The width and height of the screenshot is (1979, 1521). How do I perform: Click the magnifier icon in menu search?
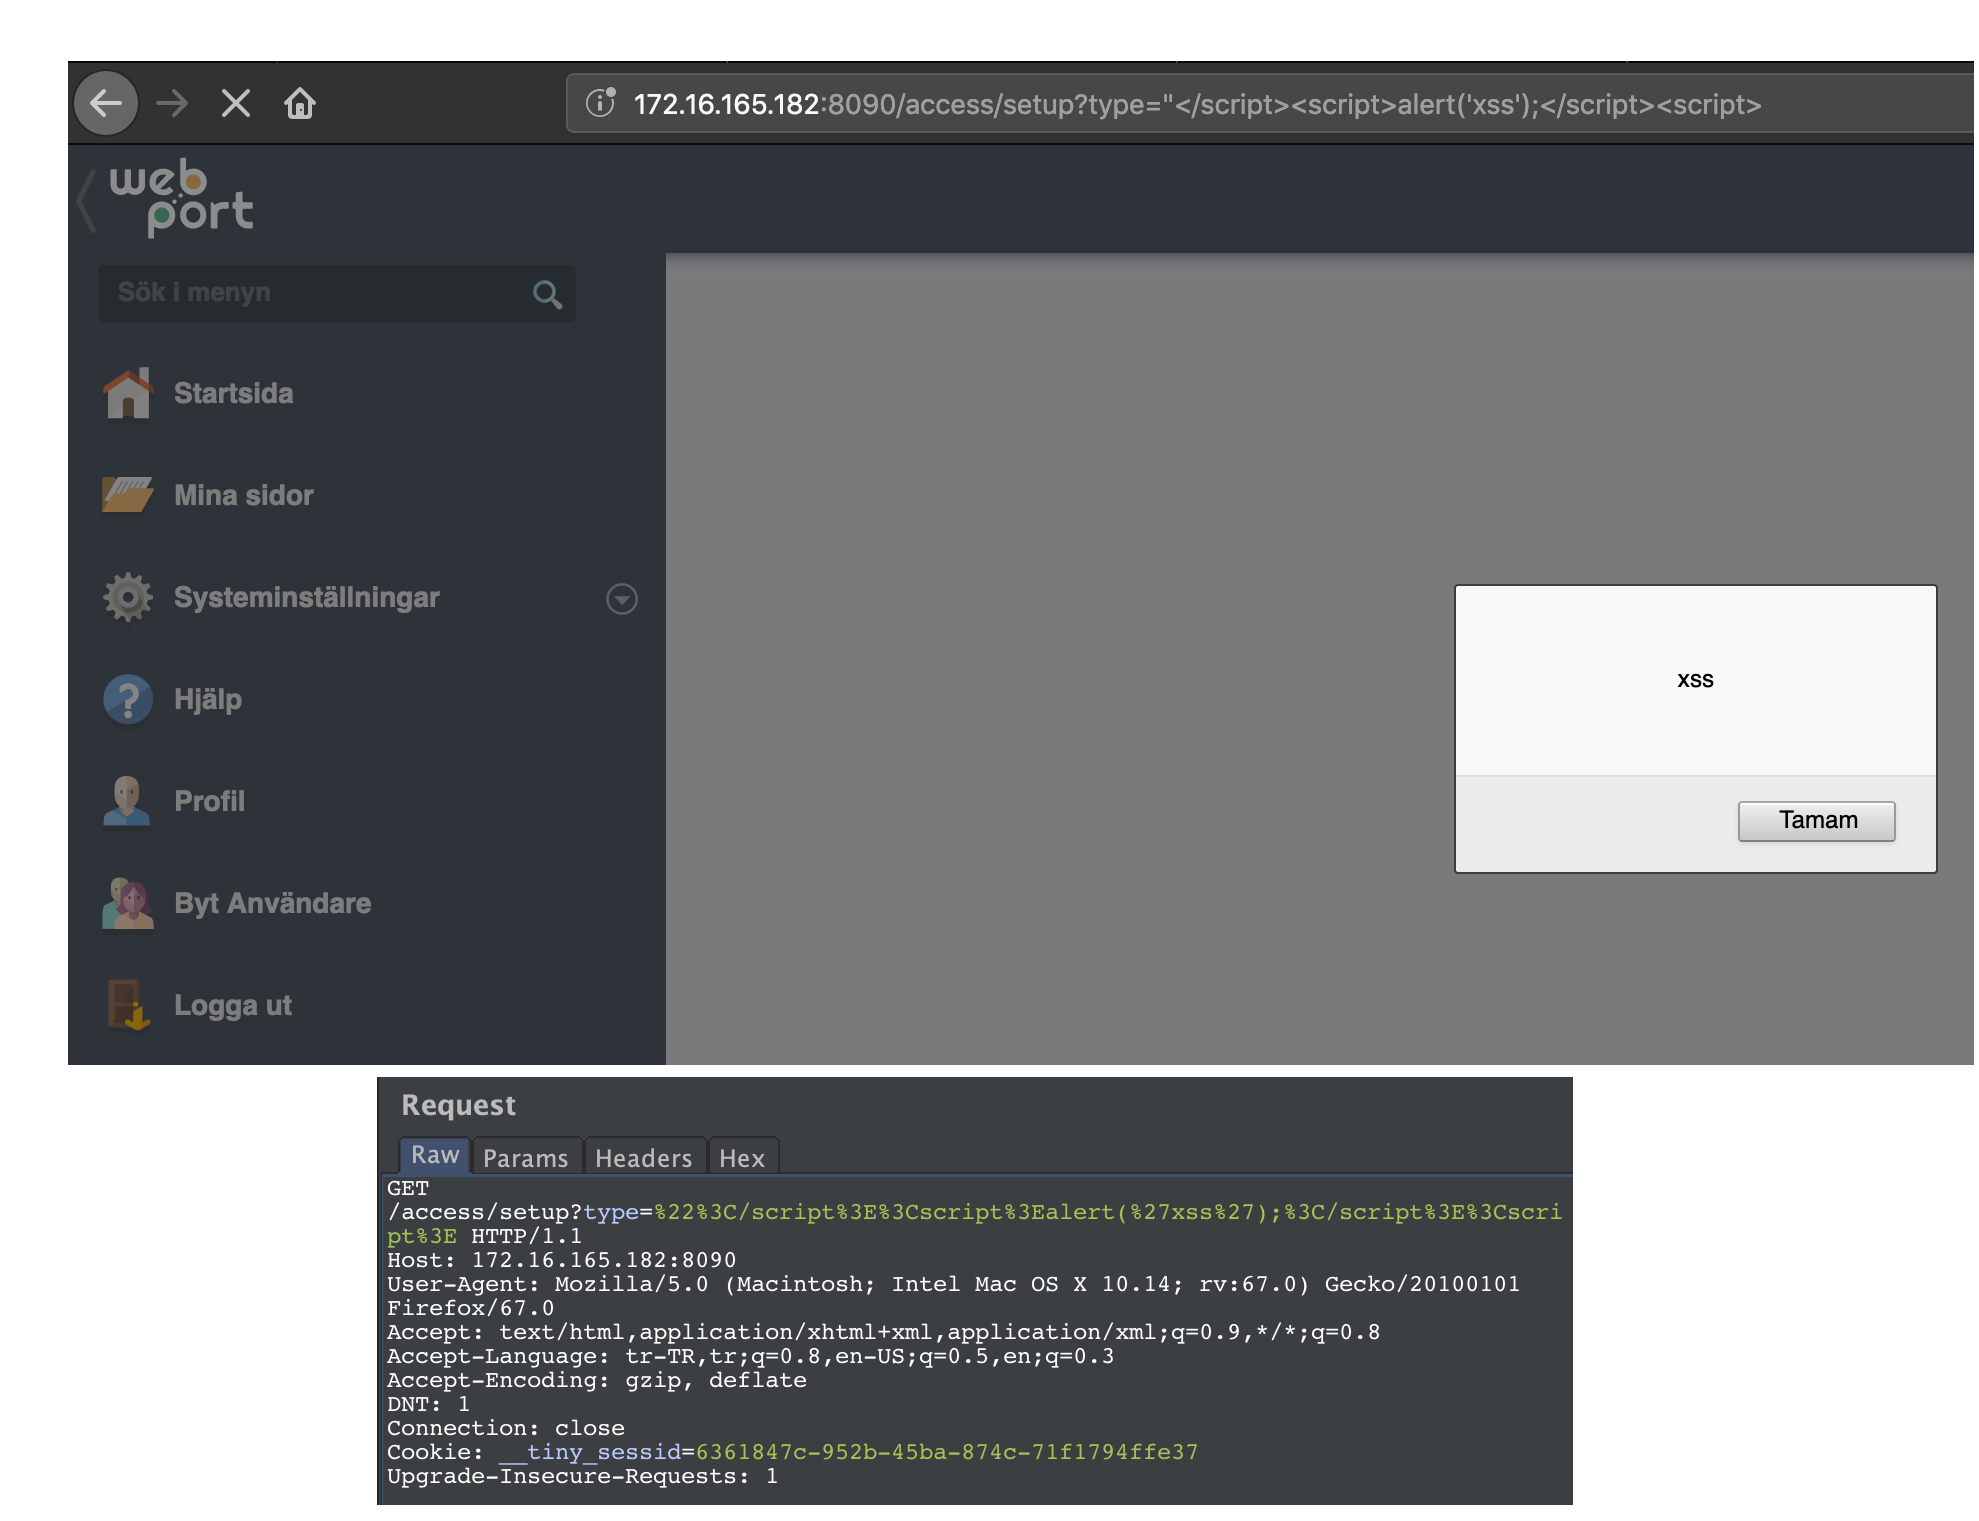pyautogui.click(x=547, y=294)
